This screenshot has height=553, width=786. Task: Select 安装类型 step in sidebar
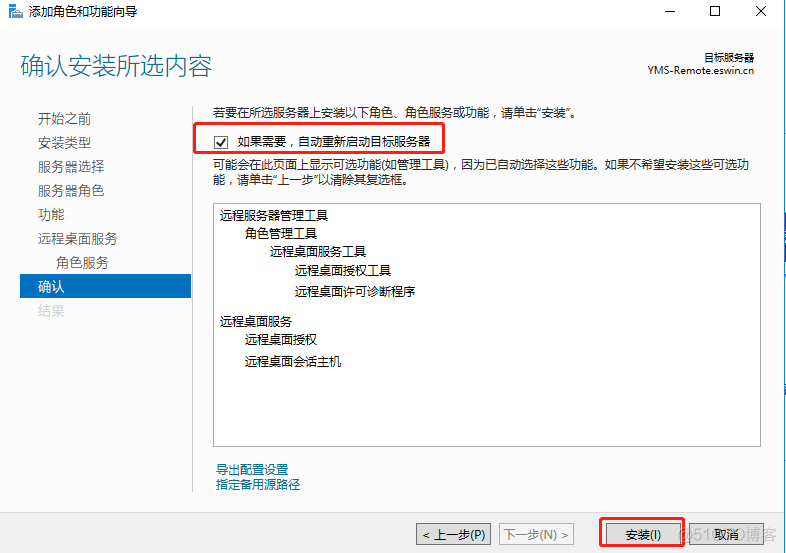pos(65,143)
